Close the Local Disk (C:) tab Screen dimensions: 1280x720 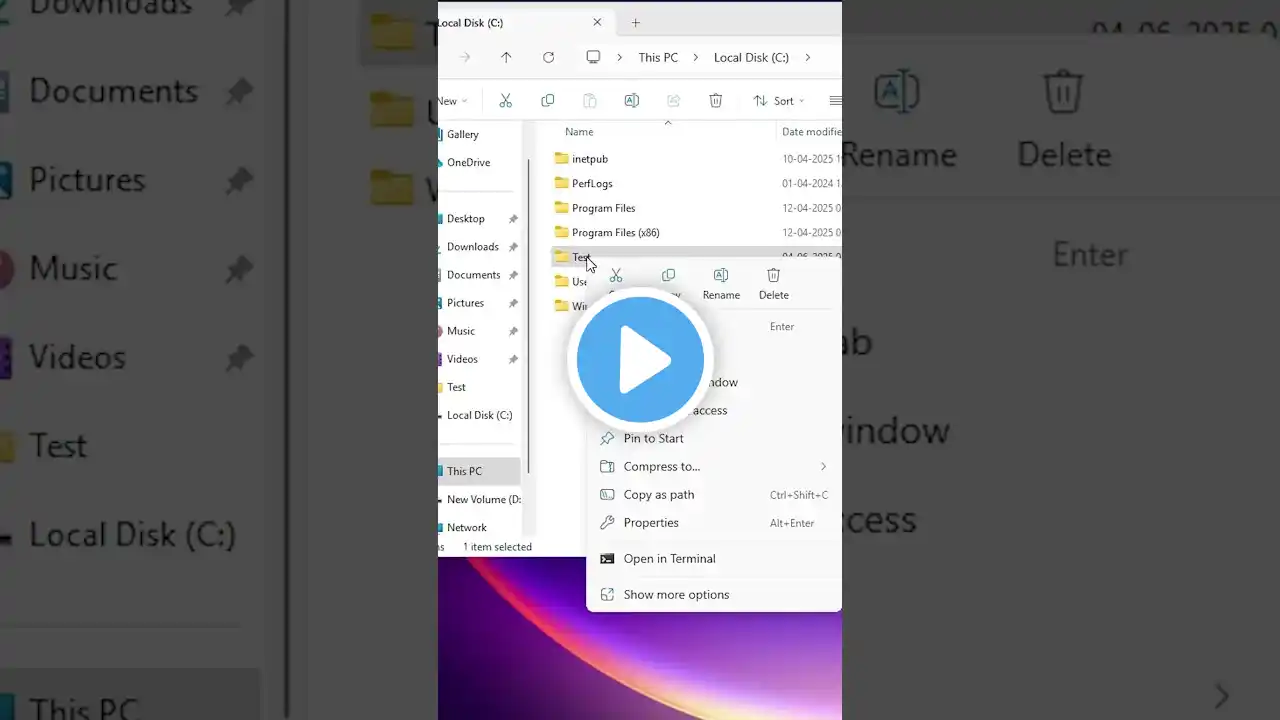597,22
